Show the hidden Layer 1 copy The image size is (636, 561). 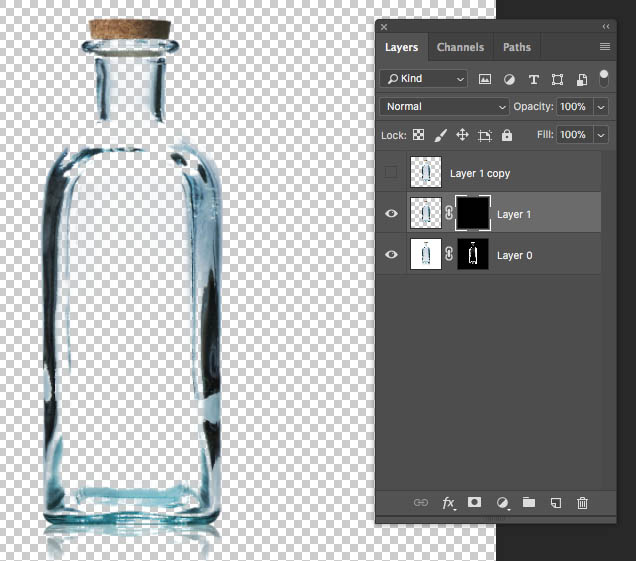[x=391, y=172]
